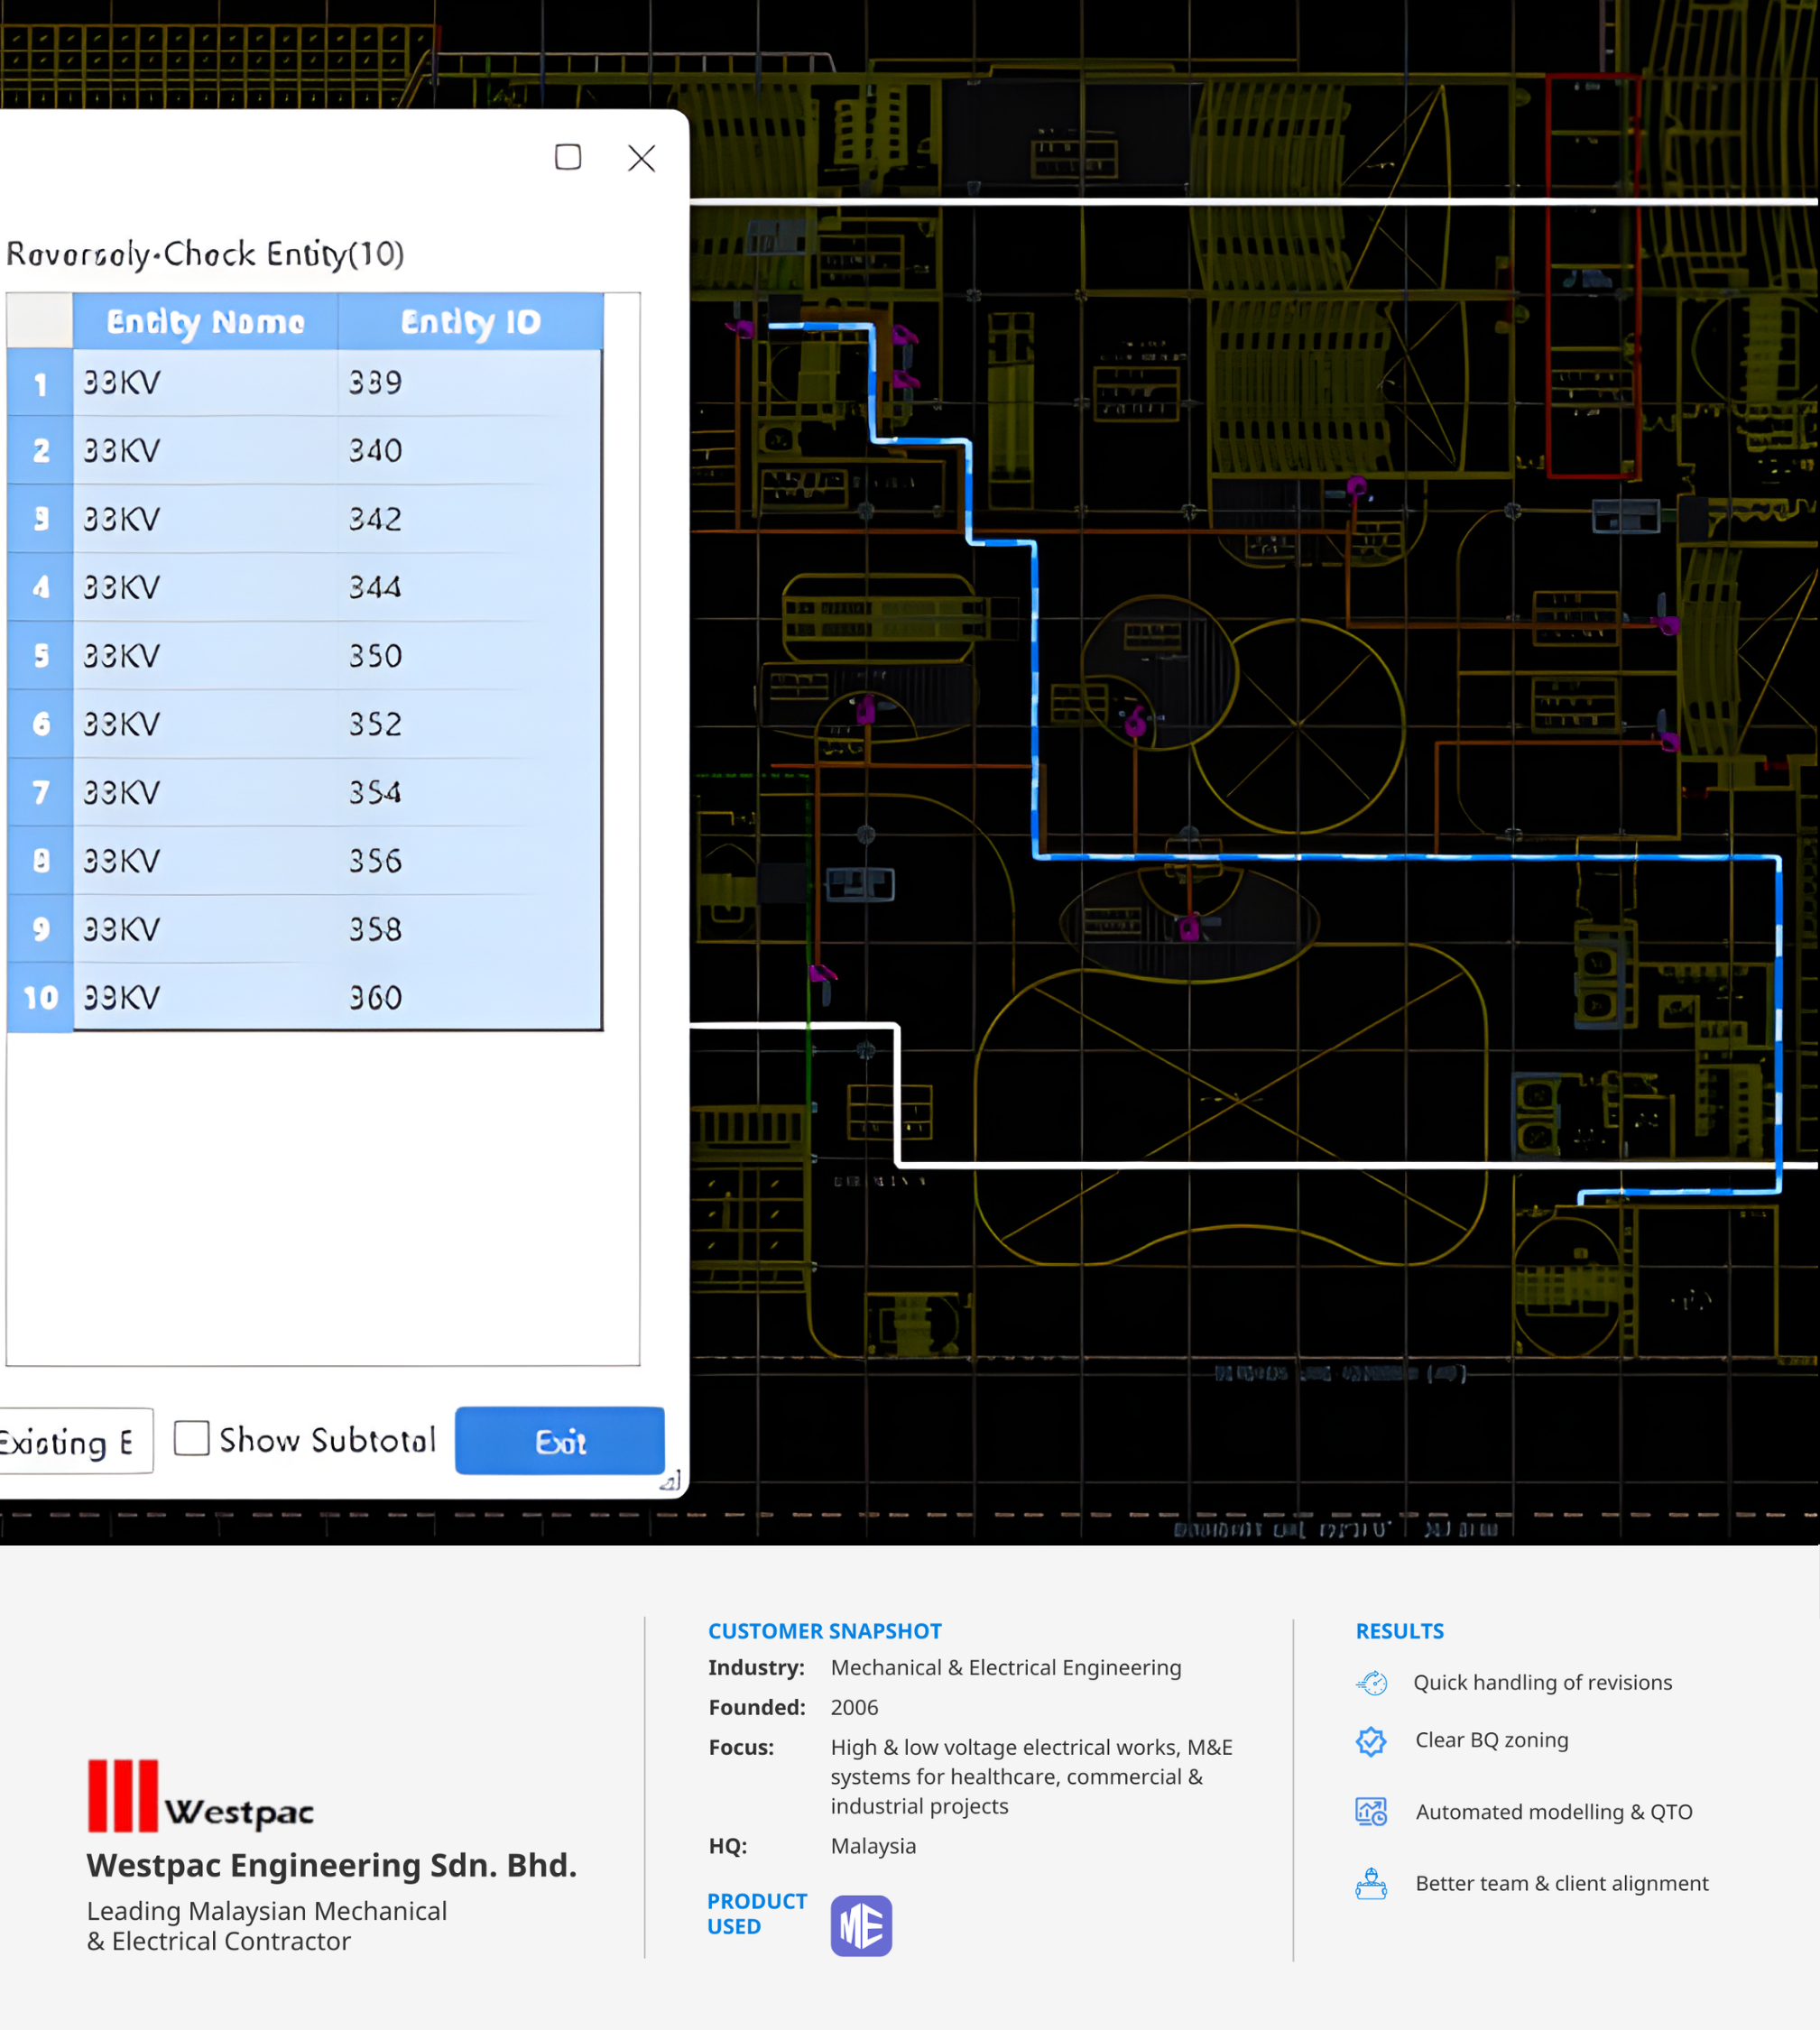The image size is (1820, 2030).
Task: Click the MagiCAD Electrical product icon
Action: 860,1925
